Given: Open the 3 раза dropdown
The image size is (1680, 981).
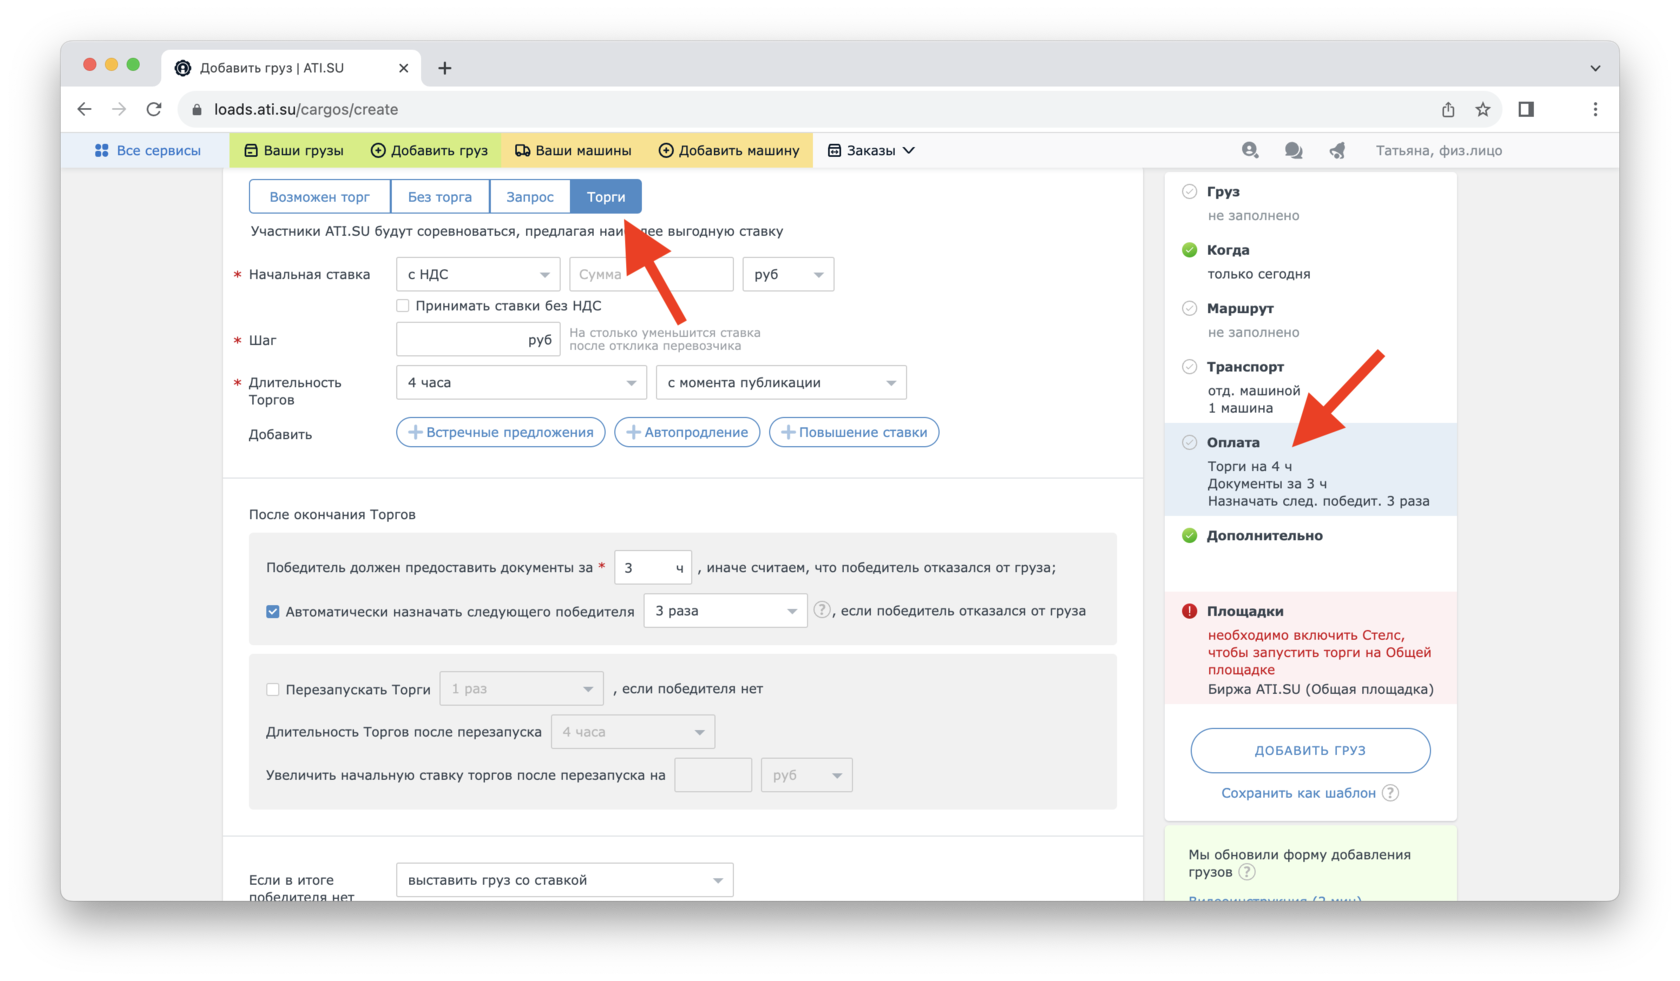Looking at the screenshot, I should point(725,611).
